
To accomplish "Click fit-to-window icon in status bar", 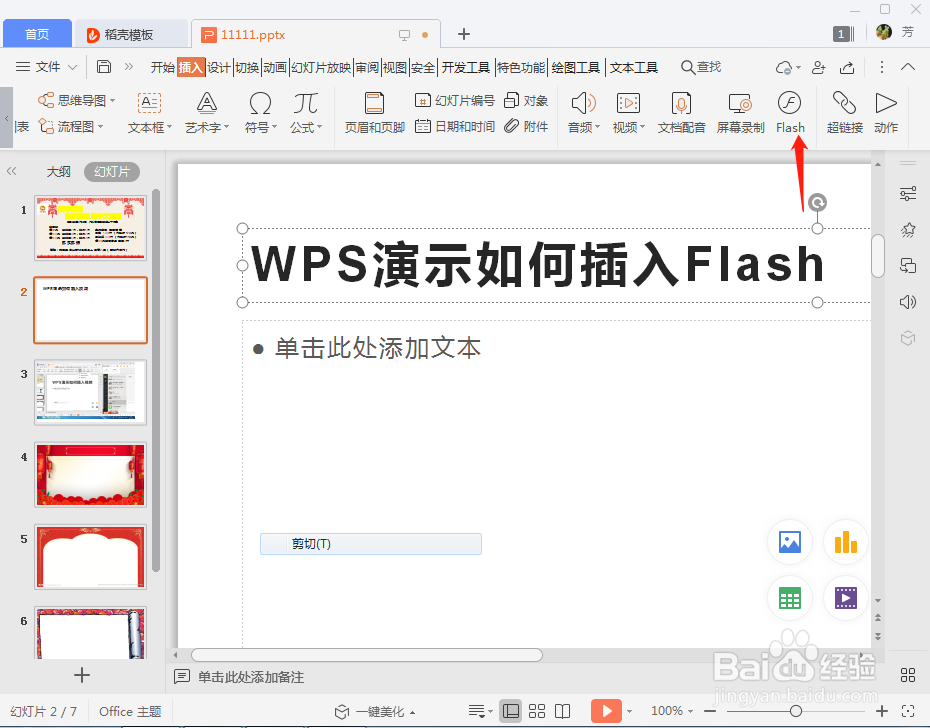I will pyautogui.click(x=907, y=711).
